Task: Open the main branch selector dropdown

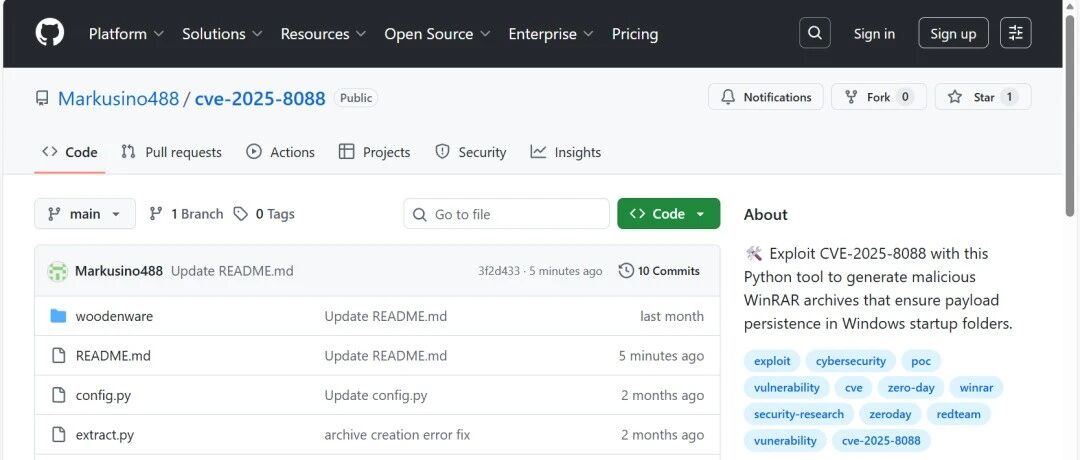Action: tap(85, 213)
